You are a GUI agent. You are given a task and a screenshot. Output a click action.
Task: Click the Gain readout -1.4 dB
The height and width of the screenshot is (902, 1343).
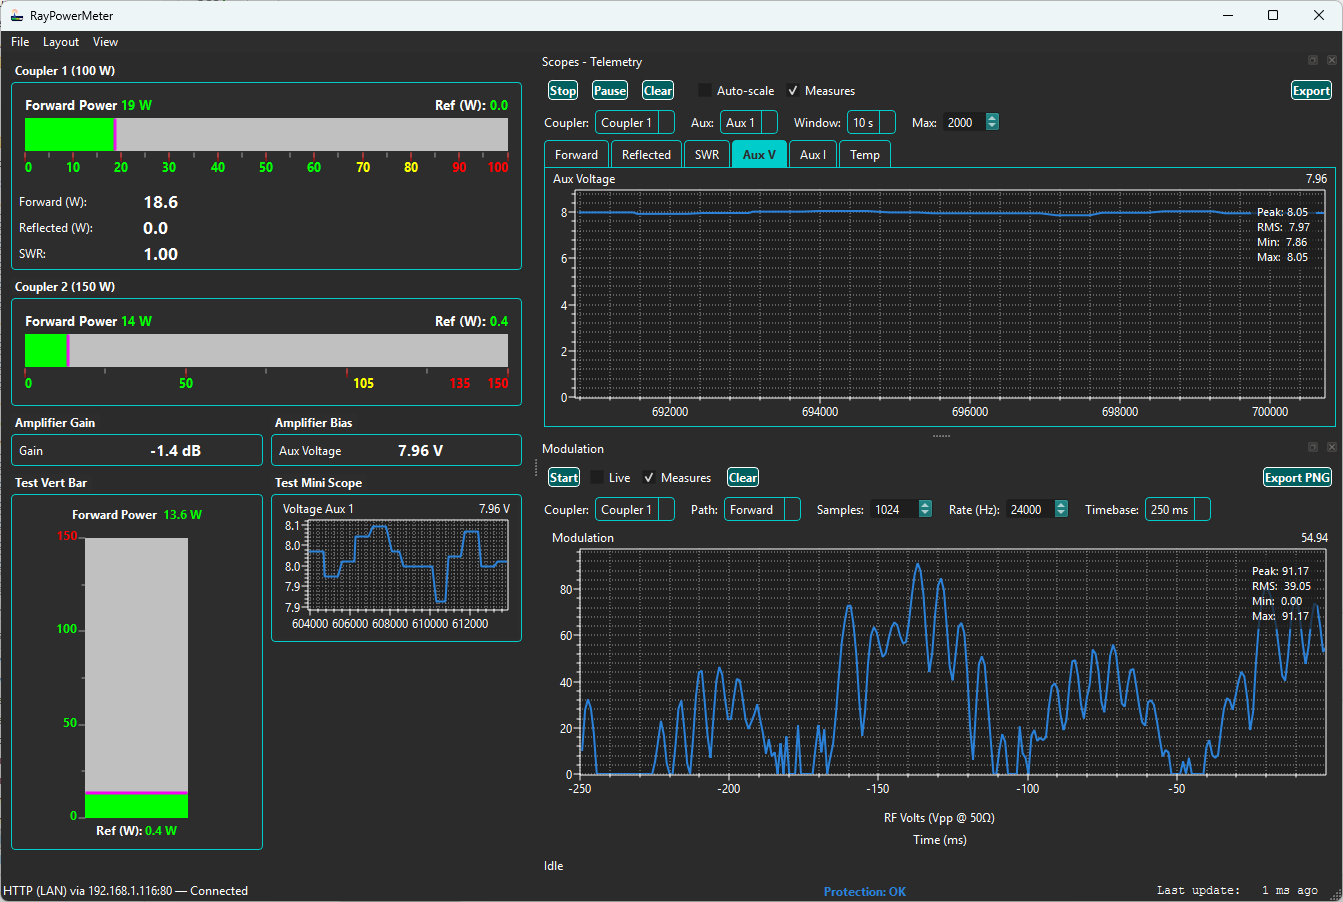coord(176,451)
